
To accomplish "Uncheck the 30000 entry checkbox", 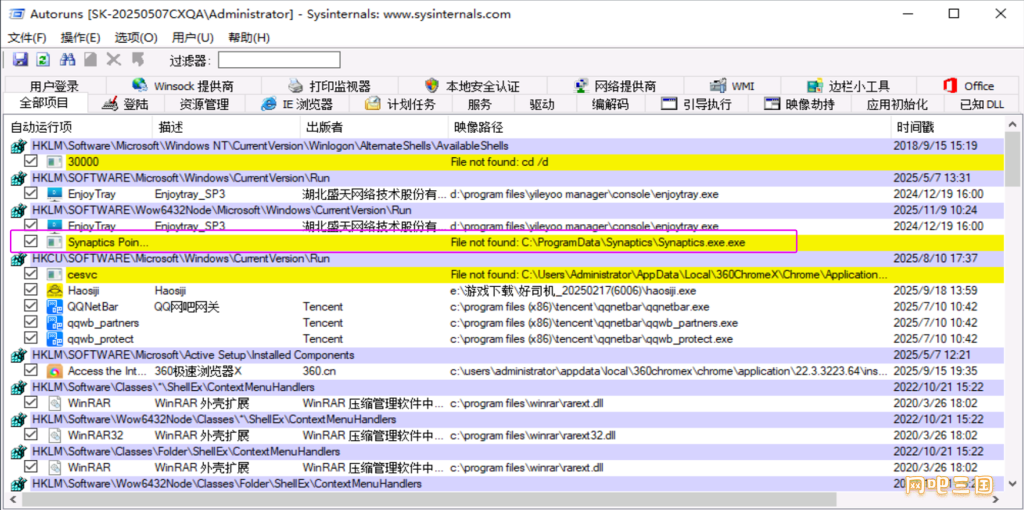I will coord(31,161).
